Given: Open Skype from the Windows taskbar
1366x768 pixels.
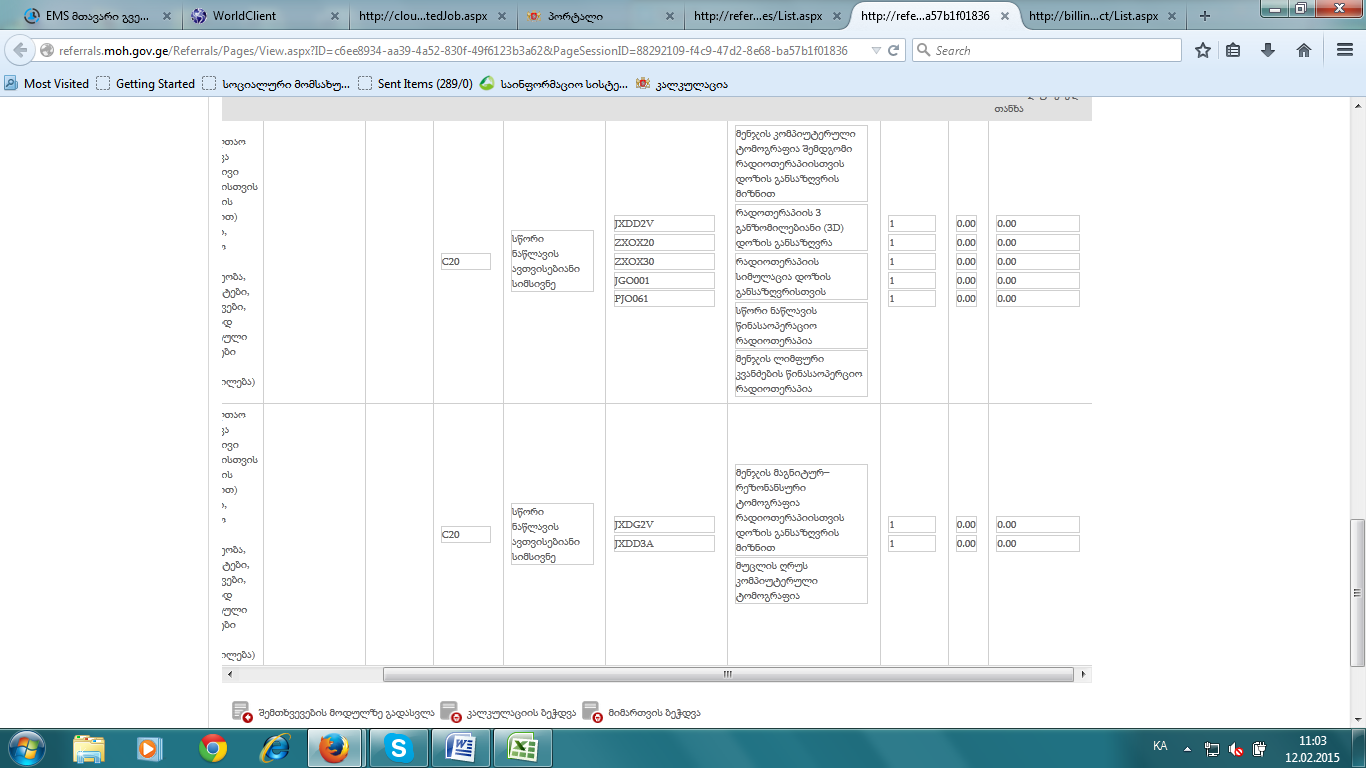Looking at the screenshot, I should click(398, 748).
